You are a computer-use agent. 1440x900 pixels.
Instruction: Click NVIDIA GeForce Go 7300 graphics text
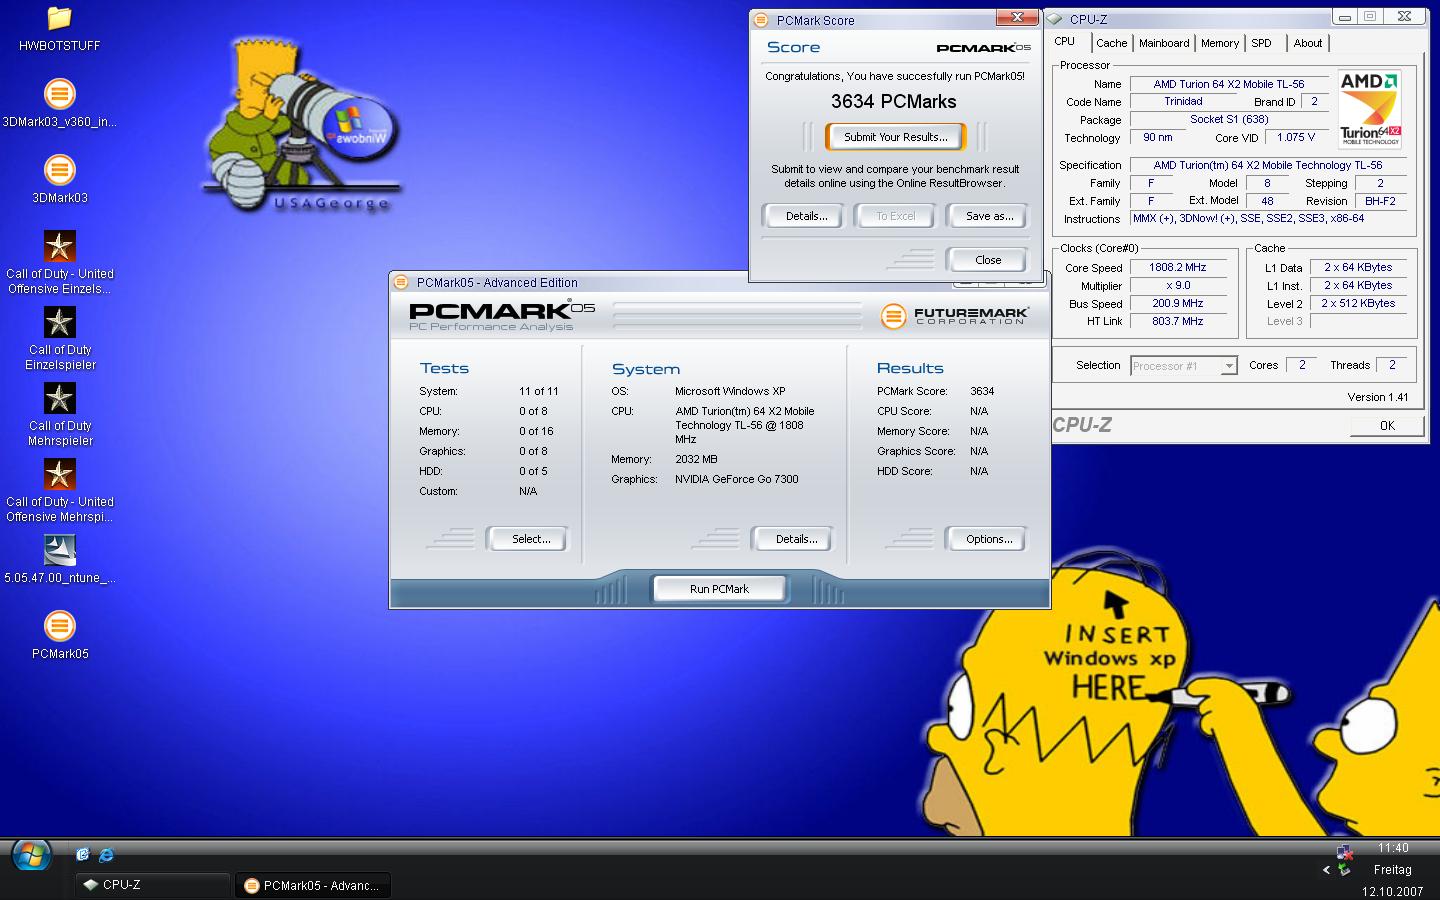coord(736,479)
